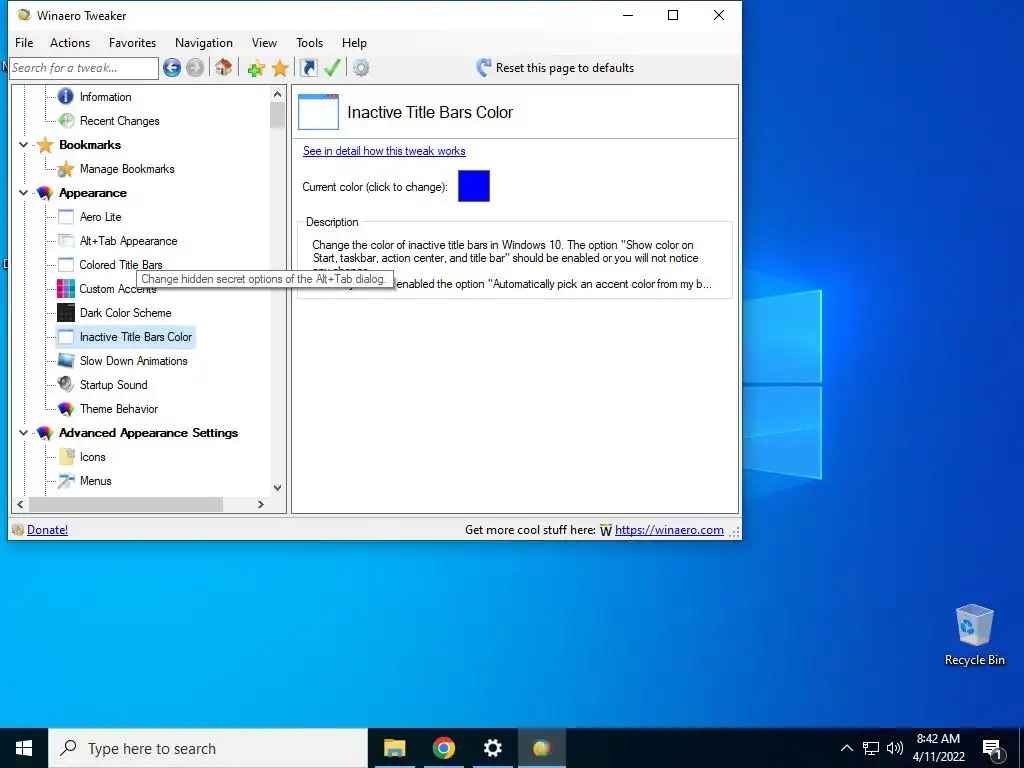1024x768 pixels.
Task: Select 'Dark Color Scheme' tree row text
Action: (x=125, y=313)
